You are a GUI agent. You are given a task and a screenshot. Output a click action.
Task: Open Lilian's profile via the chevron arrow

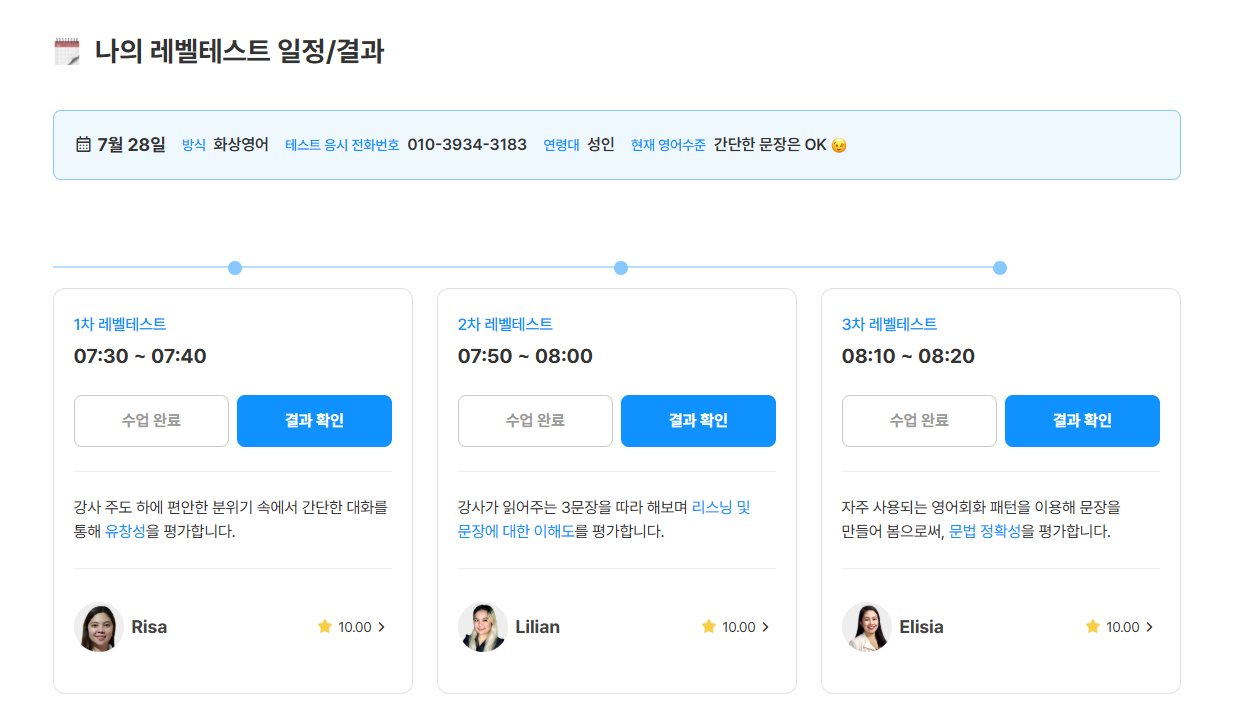(x=766, y=627)
